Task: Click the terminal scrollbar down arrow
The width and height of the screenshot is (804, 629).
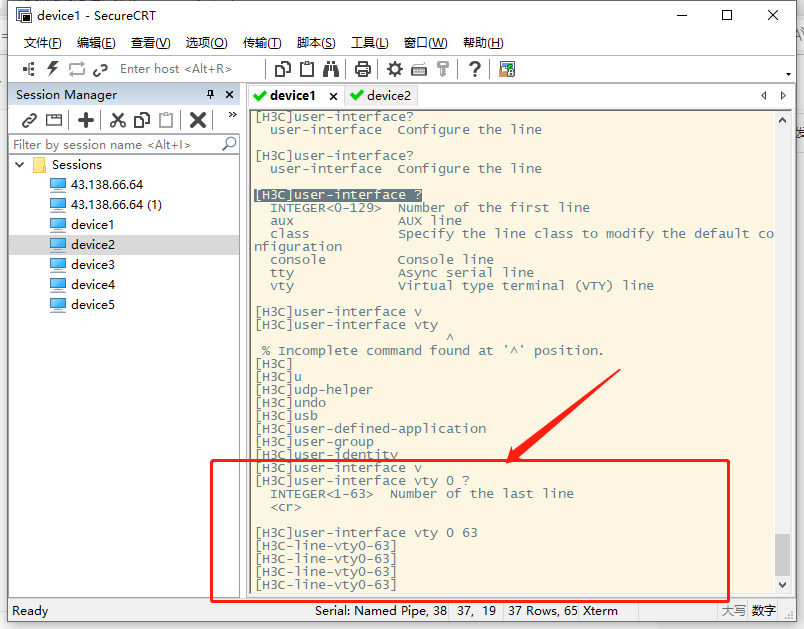Action: click(x=782, y=584)
